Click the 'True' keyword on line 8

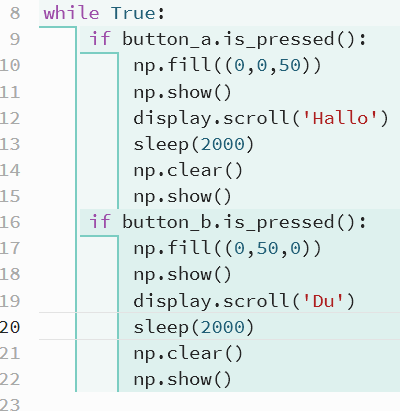(134, 13)
